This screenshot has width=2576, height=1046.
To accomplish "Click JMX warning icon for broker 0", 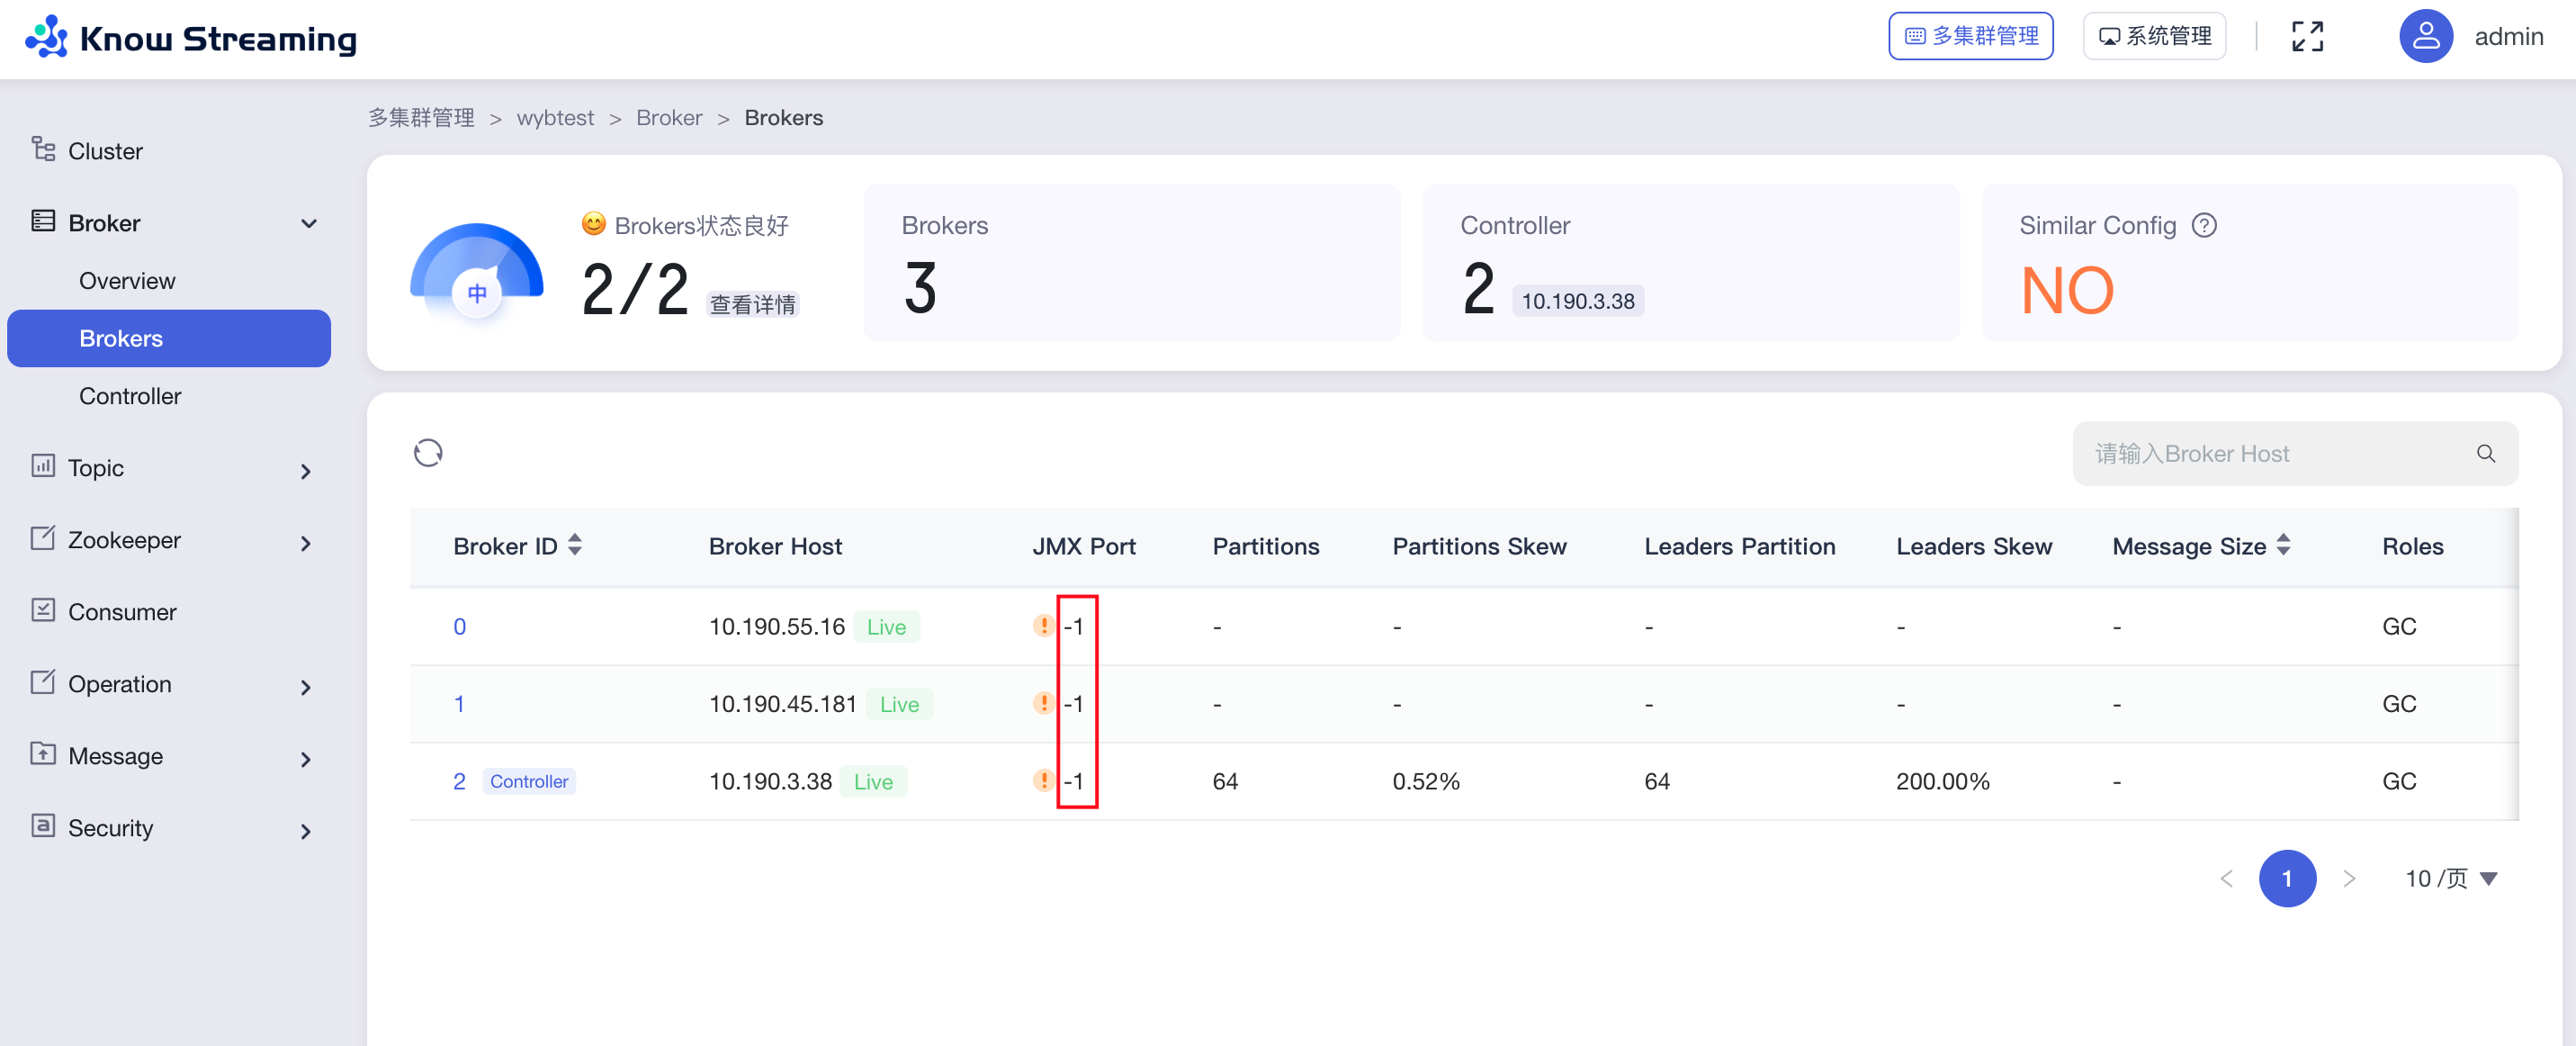I will tap(1043, 626).
